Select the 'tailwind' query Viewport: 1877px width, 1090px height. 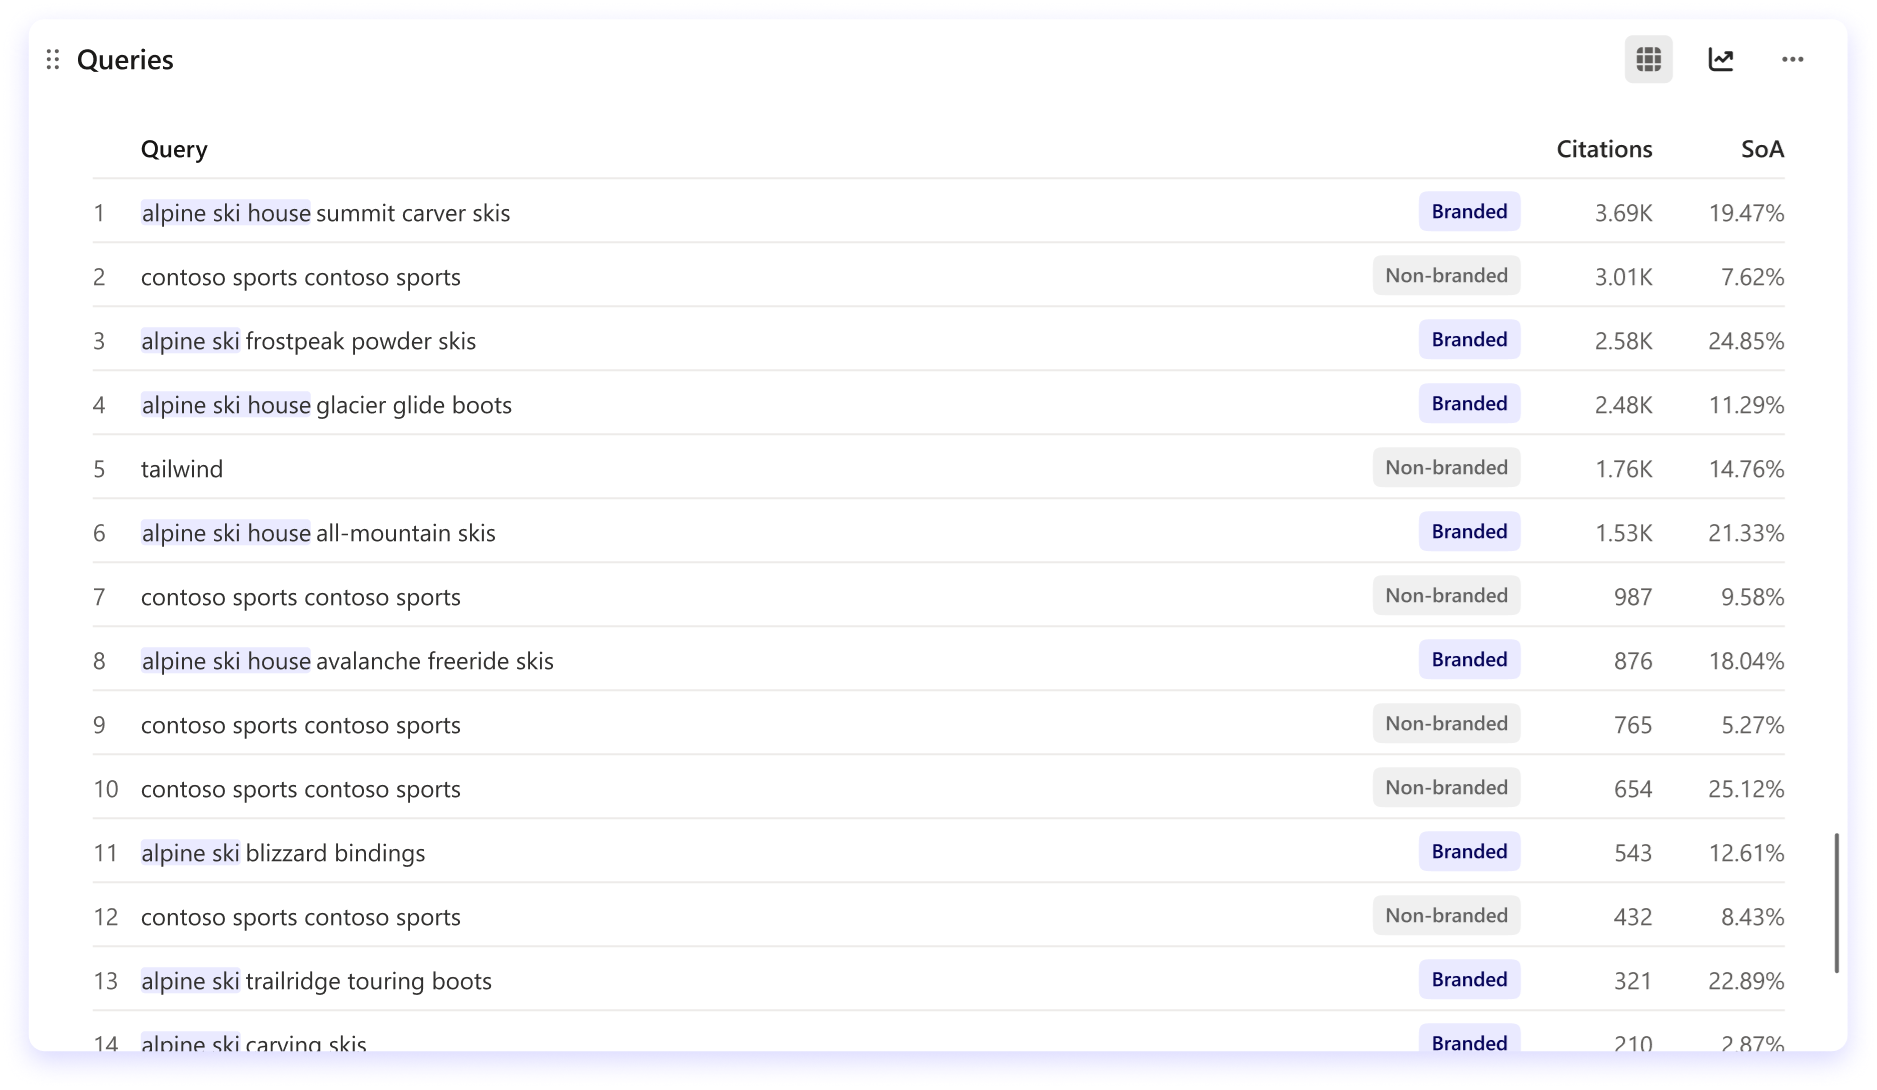182,469
